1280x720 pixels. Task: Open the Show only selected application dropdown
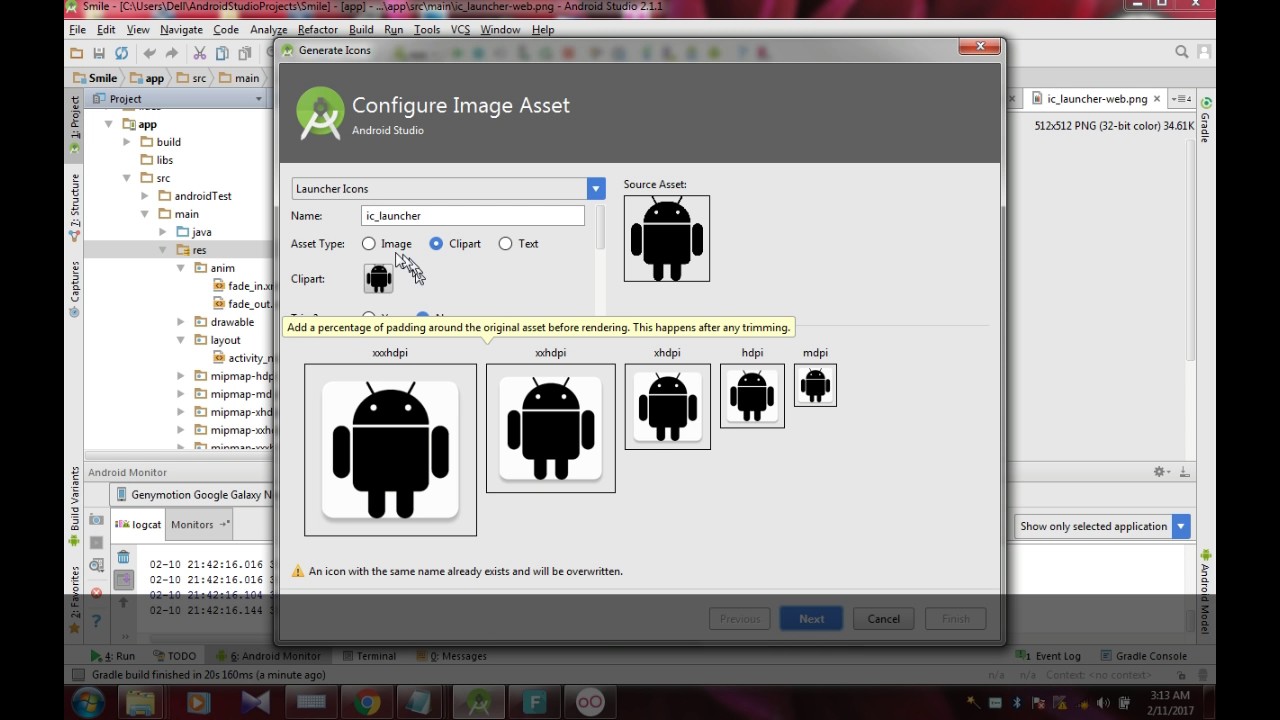click(x=1180, y=526)
